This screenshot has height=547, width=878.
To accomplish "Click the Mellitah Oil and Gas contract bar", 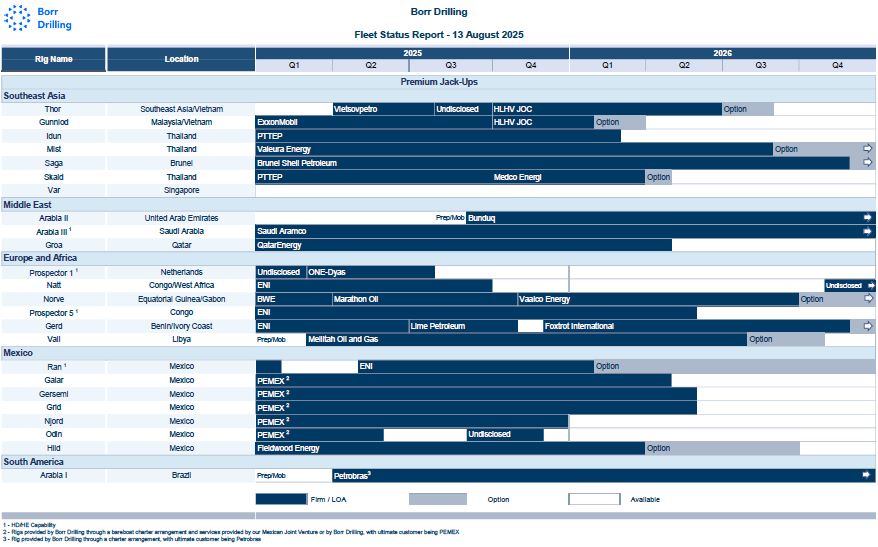I will tap(527, 339).
